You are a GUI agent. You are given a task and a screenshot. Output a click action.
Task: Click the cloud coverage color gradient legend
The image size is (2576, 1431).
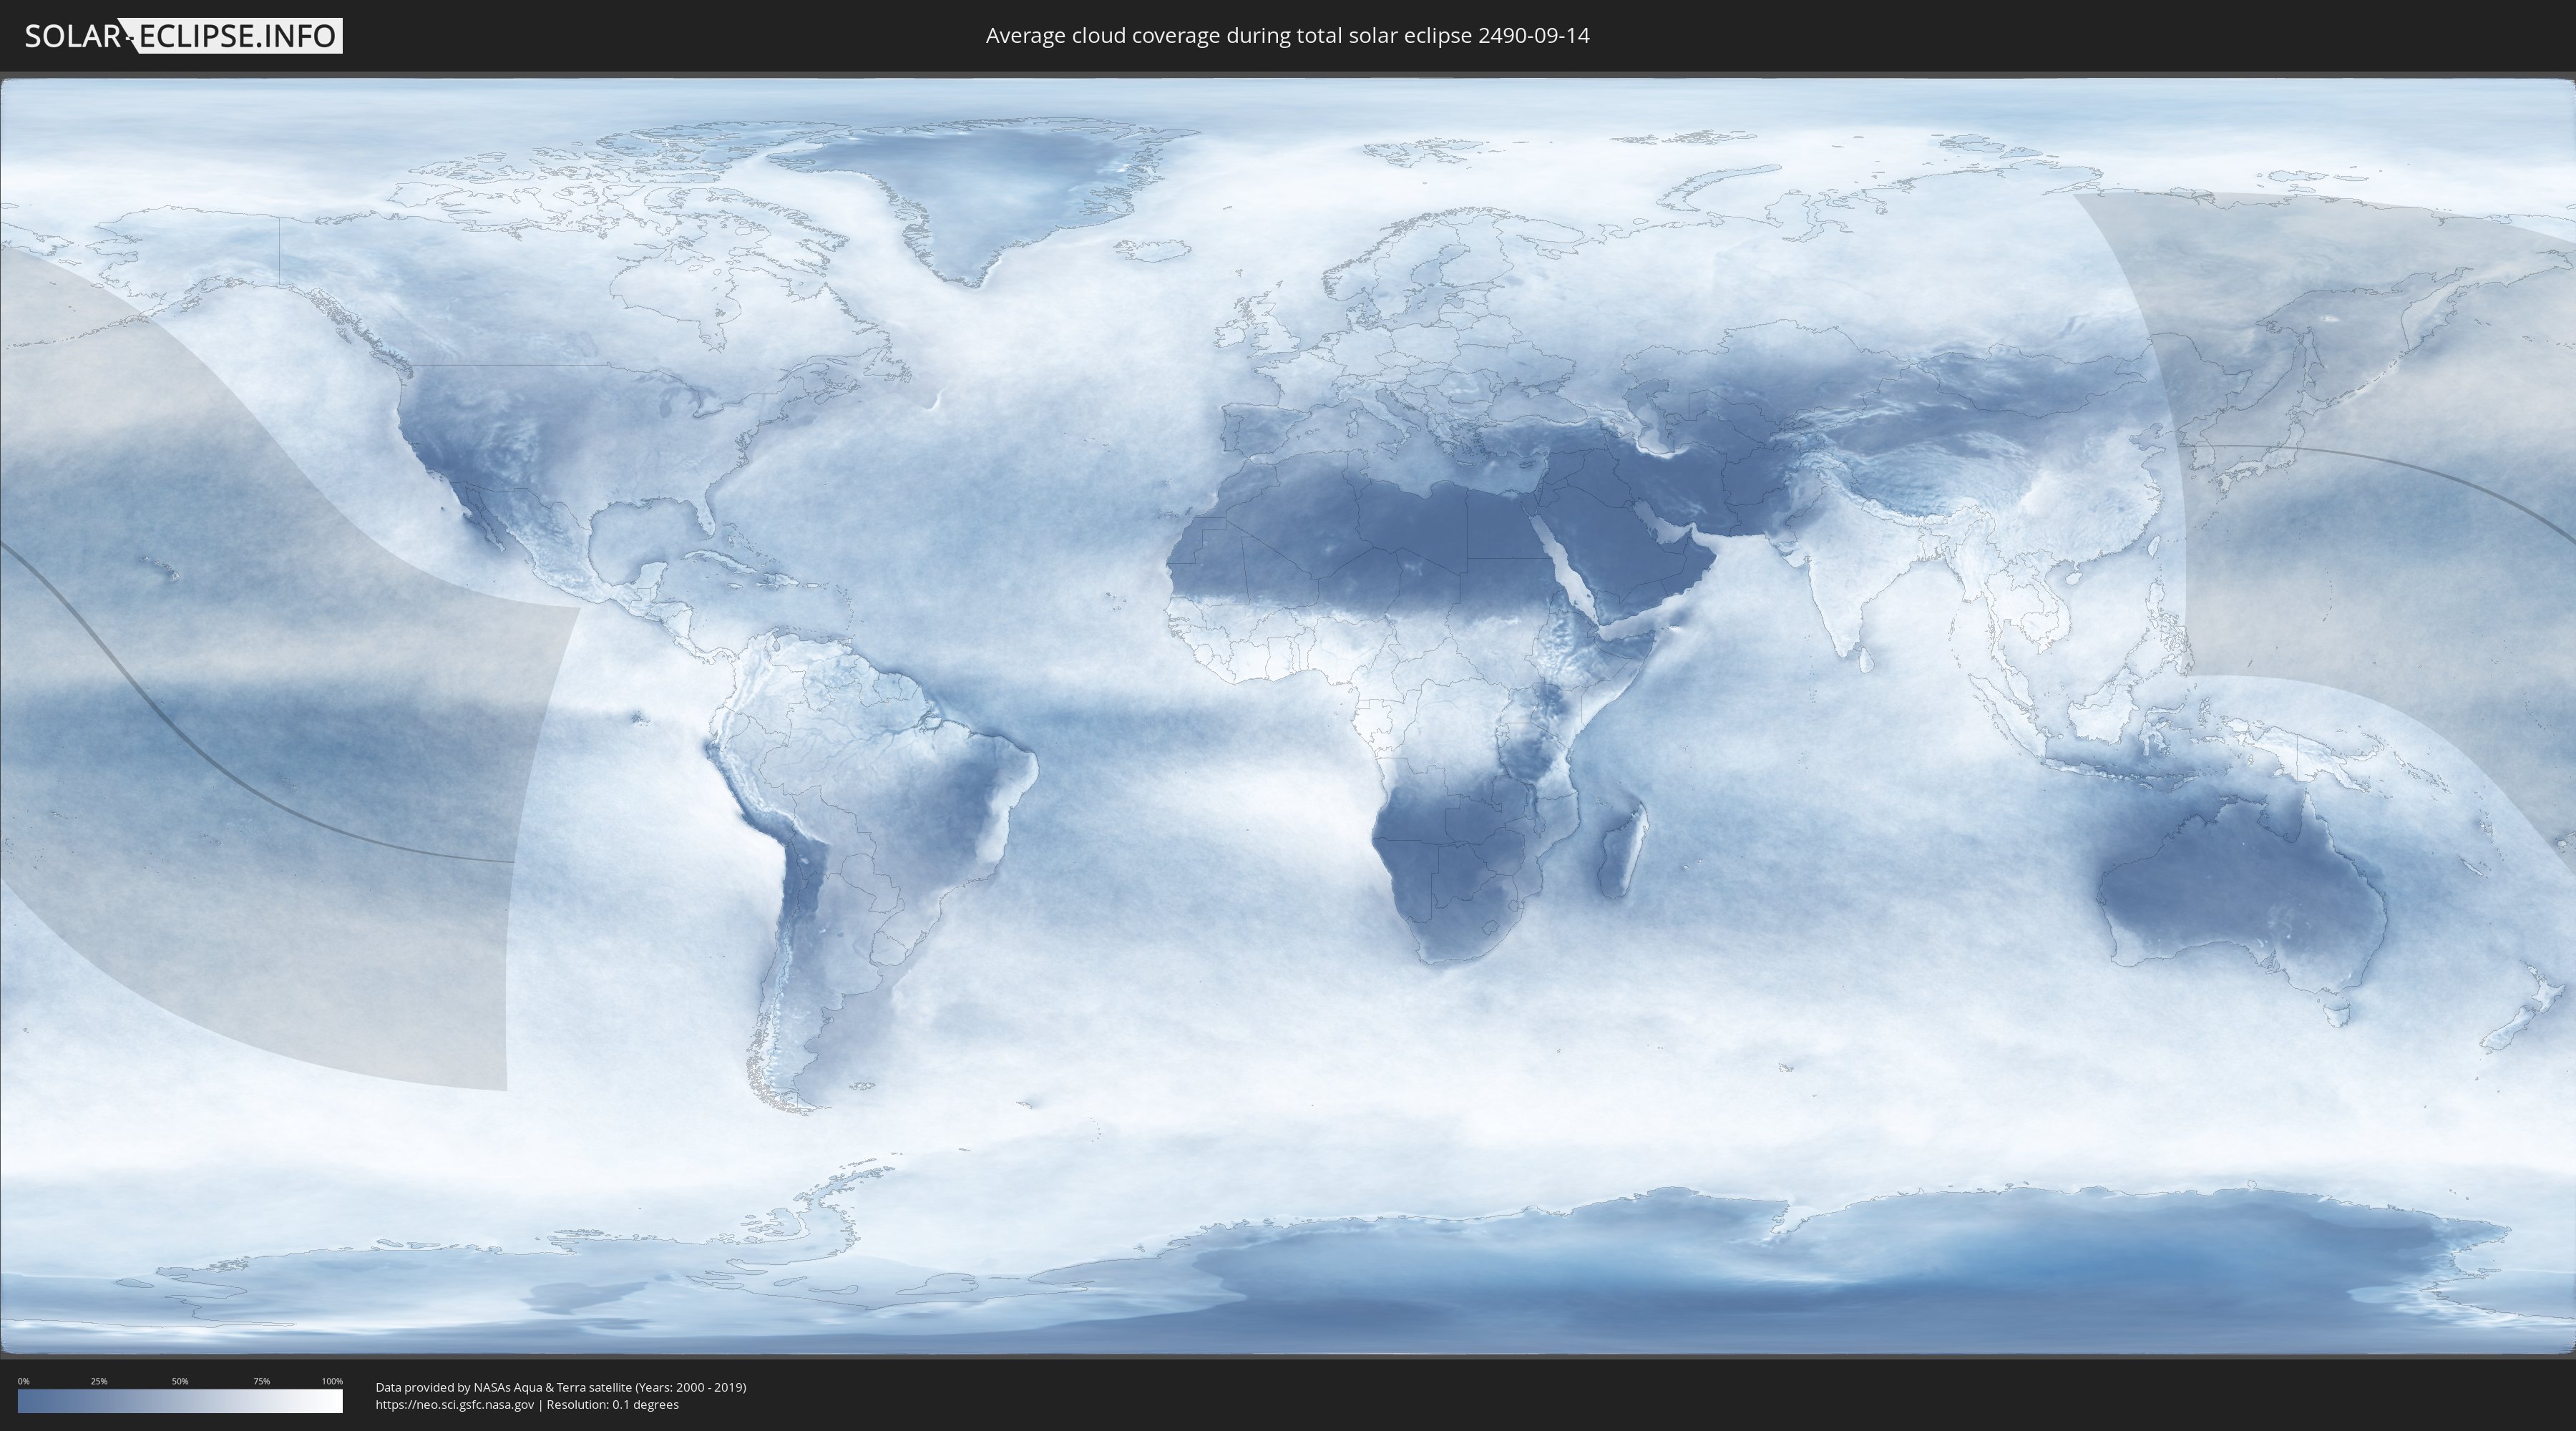[x=180, y=1401]
